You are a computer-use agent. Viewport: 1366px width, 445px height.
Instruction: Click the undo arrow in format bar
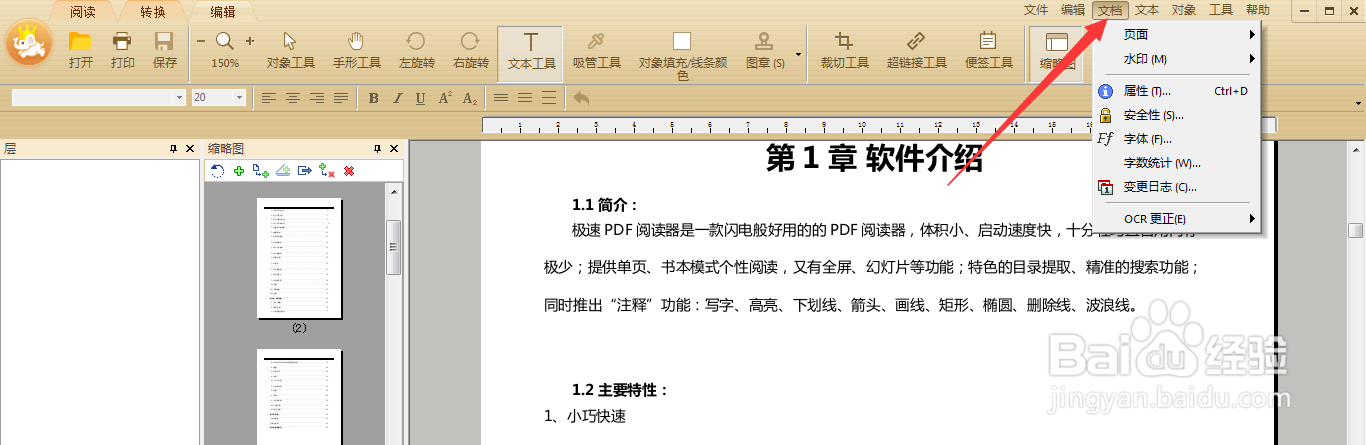pyautogui.click(x=581, y=98)
